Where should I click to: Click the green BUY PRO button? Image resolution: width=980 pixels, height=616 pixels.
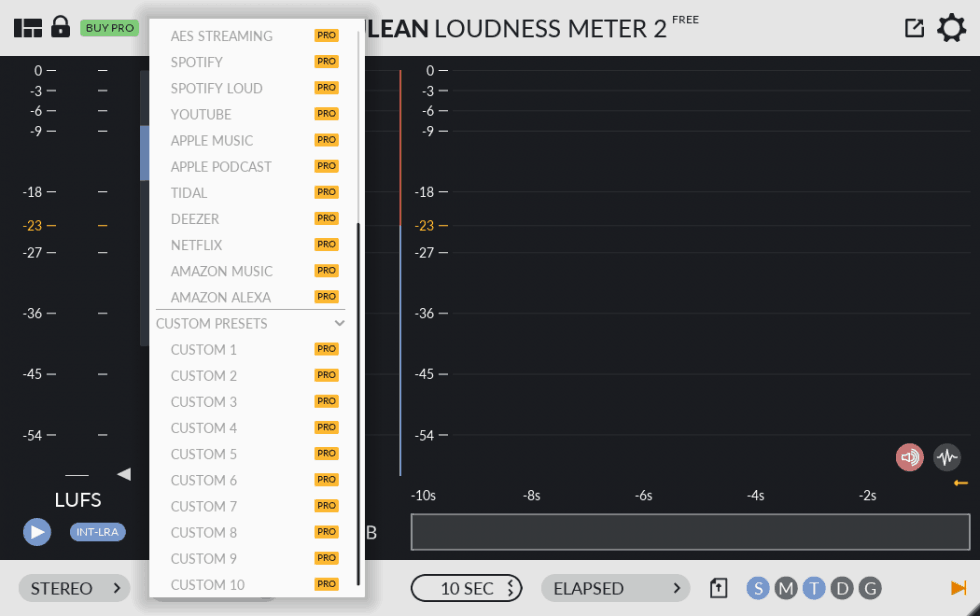tap(109, 28)
